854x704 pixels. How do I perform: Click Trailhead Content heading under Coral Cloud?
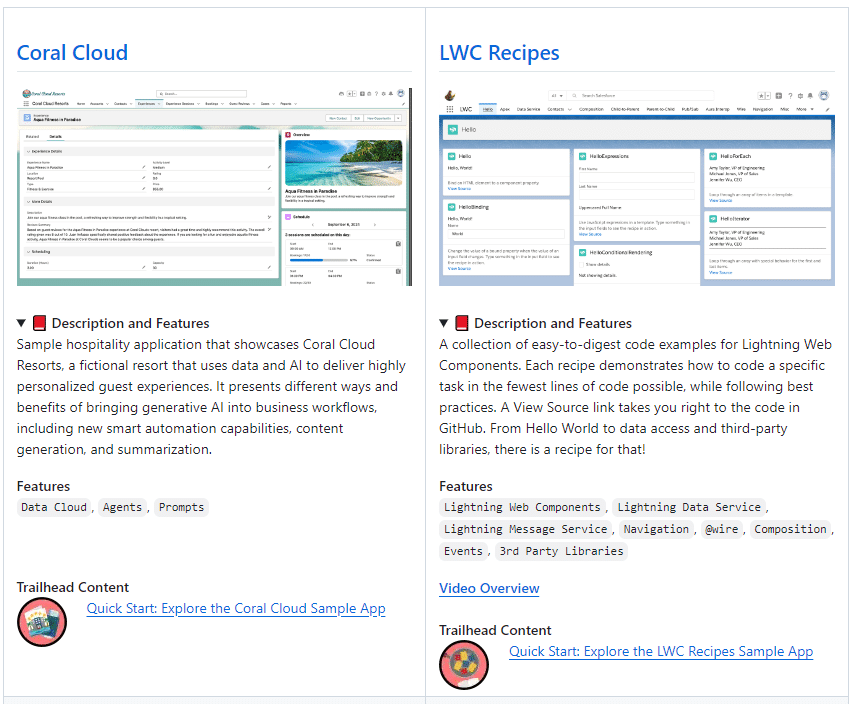pyautogui.click(x=72, y=587)
